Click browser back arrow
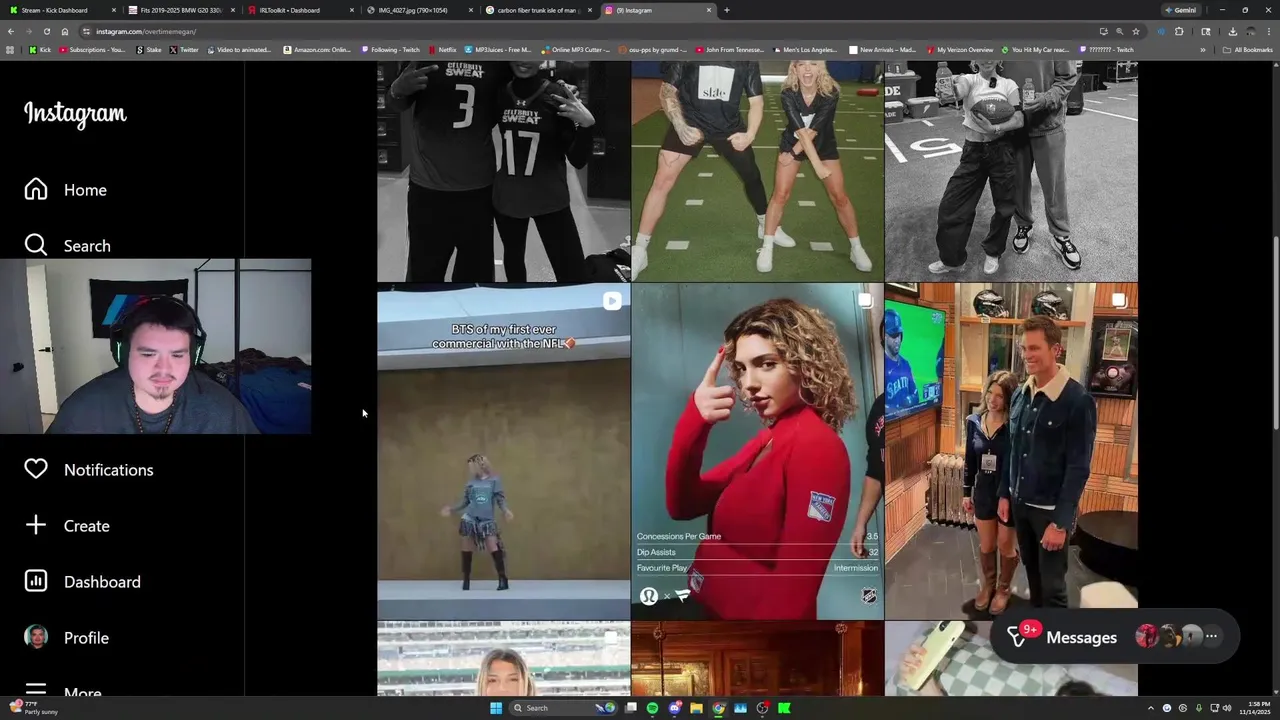Screen dimensions: 1280x720 11,31
